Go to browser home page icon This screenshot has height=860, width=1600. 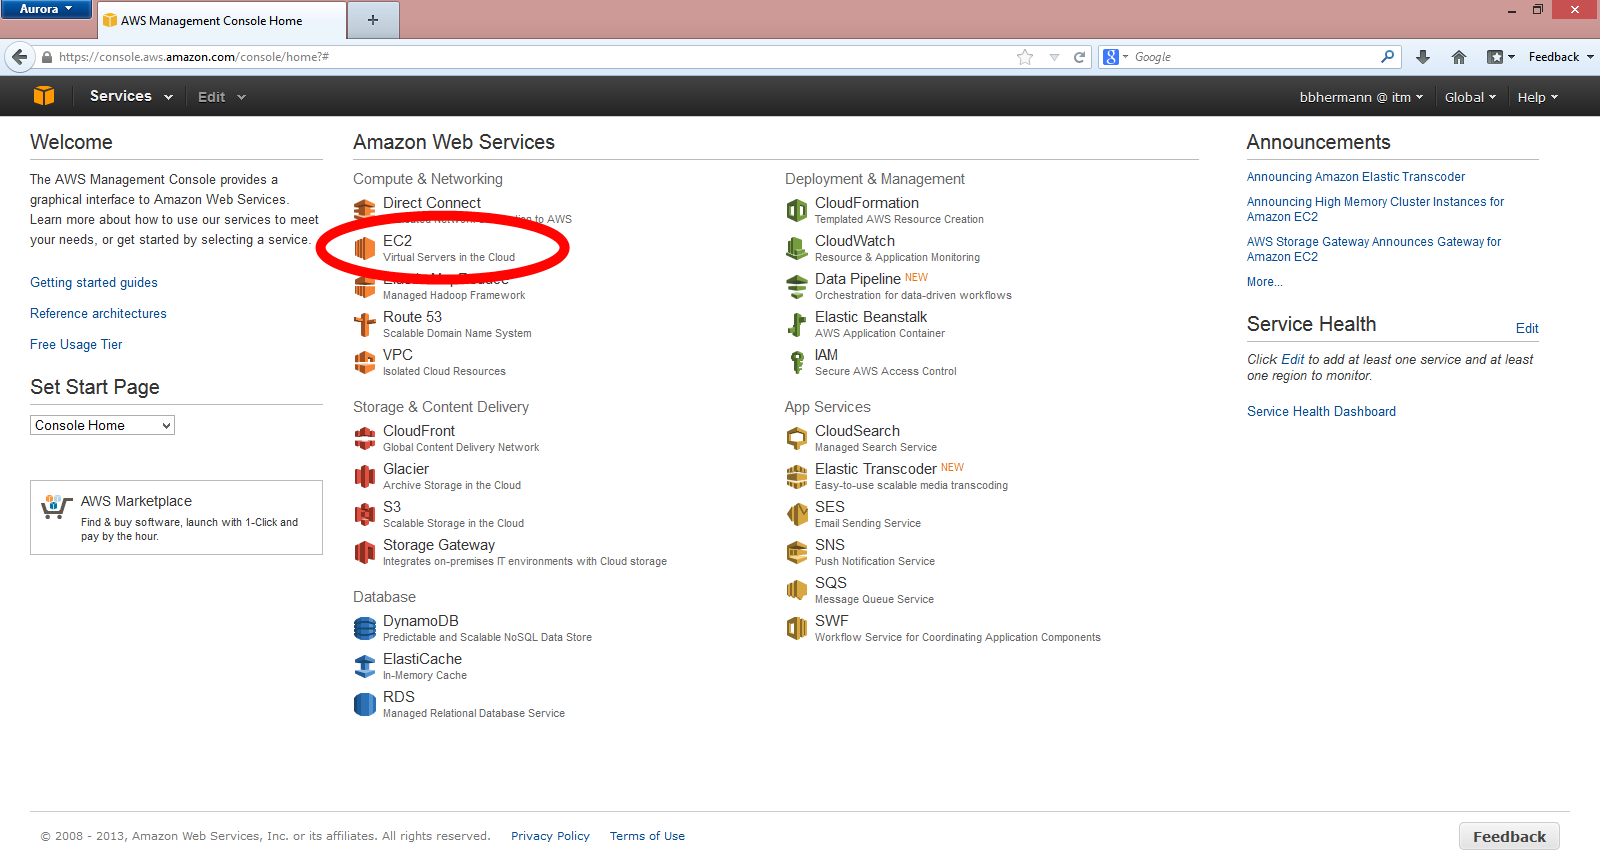coord(1459,57)
